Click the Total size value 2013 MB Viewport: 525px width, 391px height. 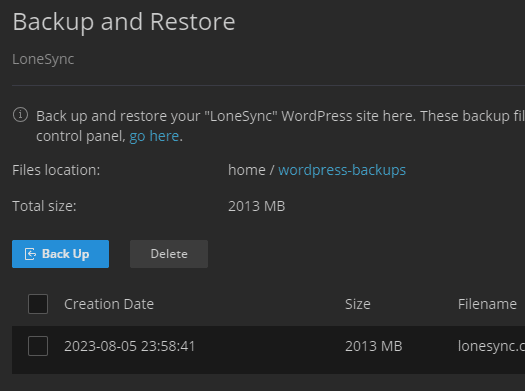(x=256, y=206)
